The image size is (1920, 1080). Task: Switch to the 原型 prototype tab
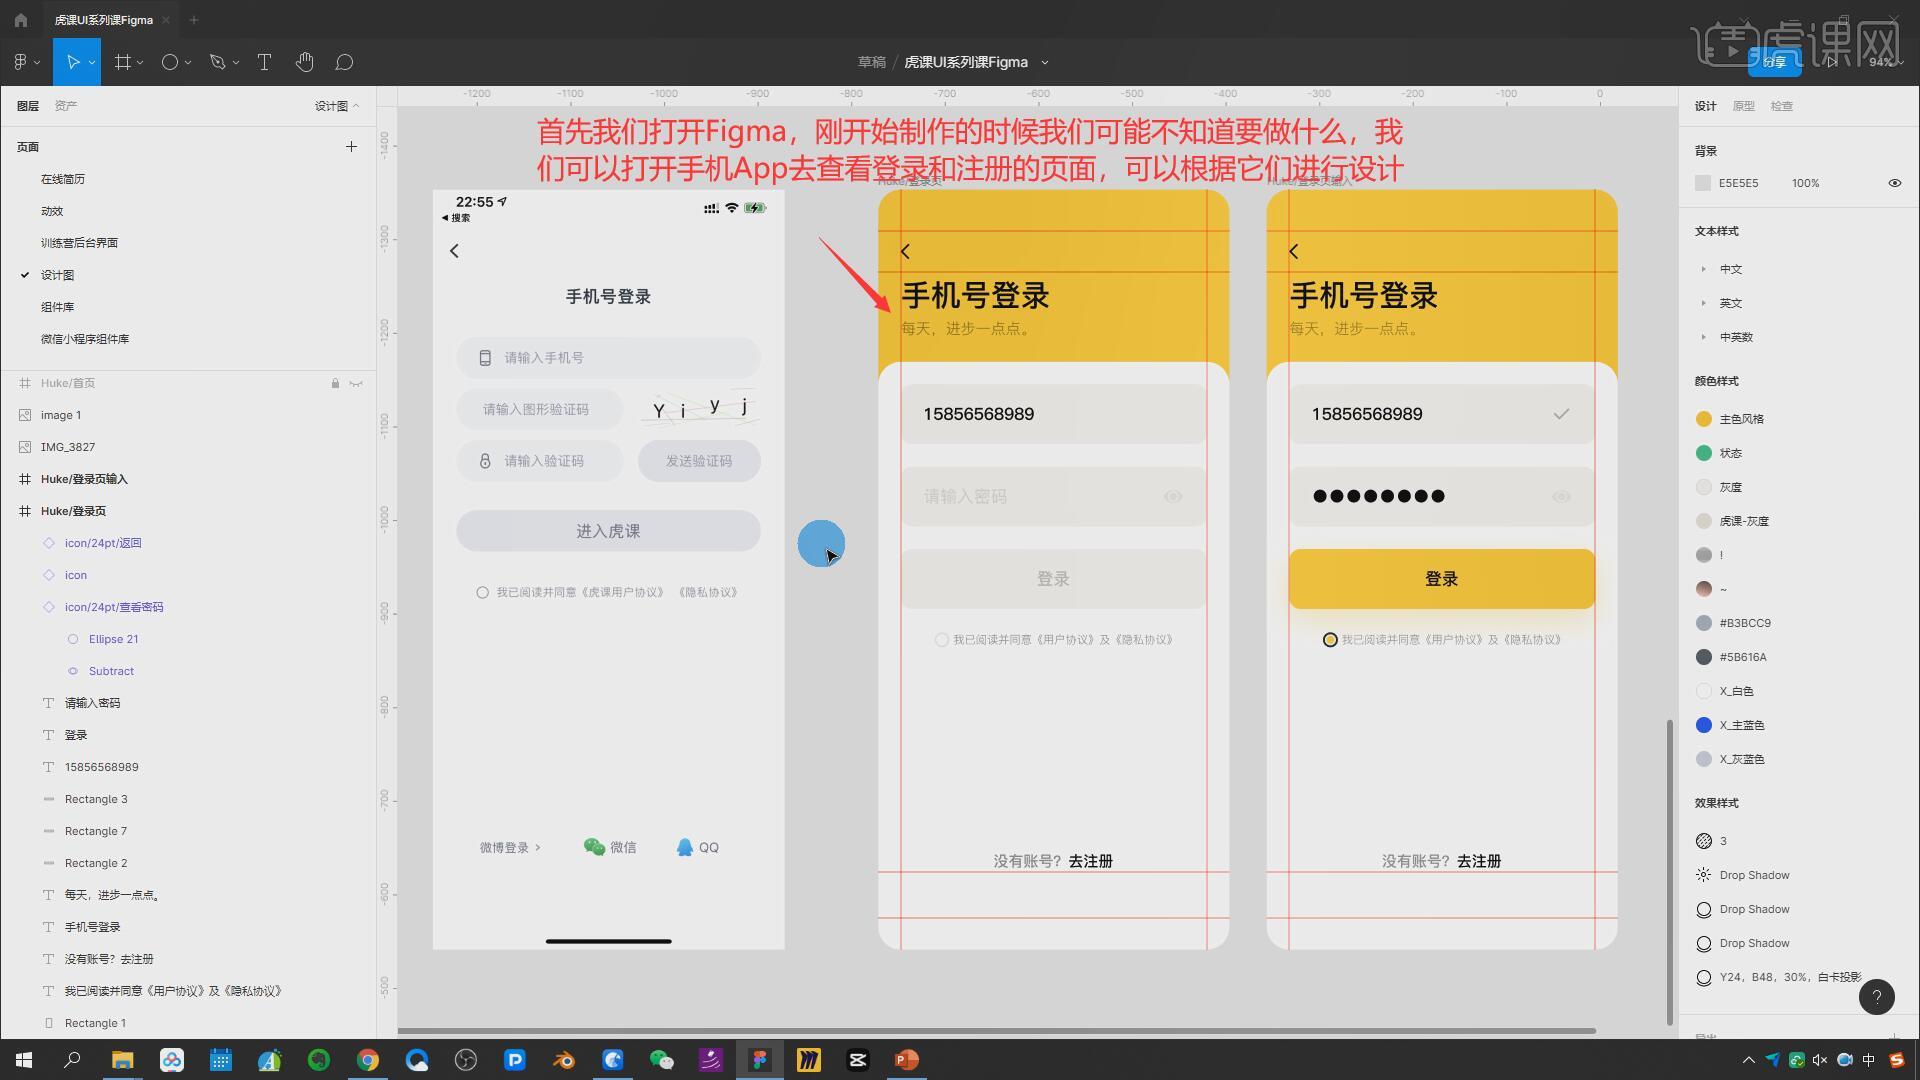click(x=1743, y=106)
